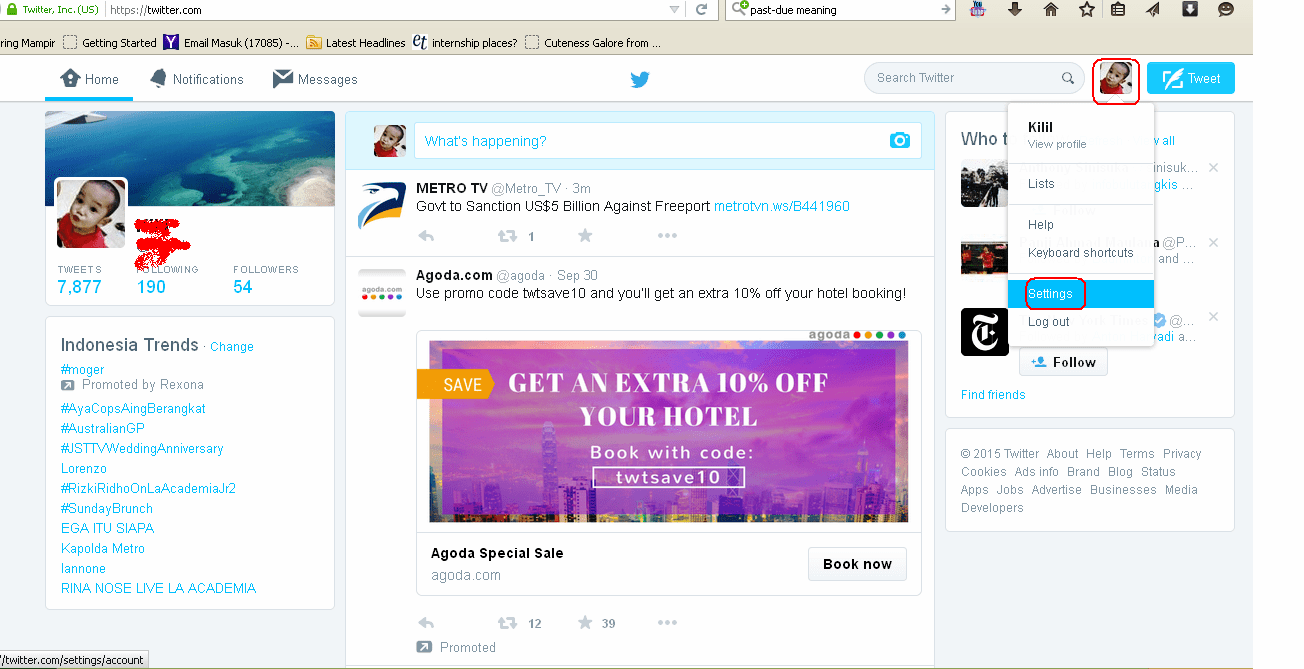This screenshot has width=1304, height=669.
Task: Open the Agoda promo banner image
Action: (668, 431)
